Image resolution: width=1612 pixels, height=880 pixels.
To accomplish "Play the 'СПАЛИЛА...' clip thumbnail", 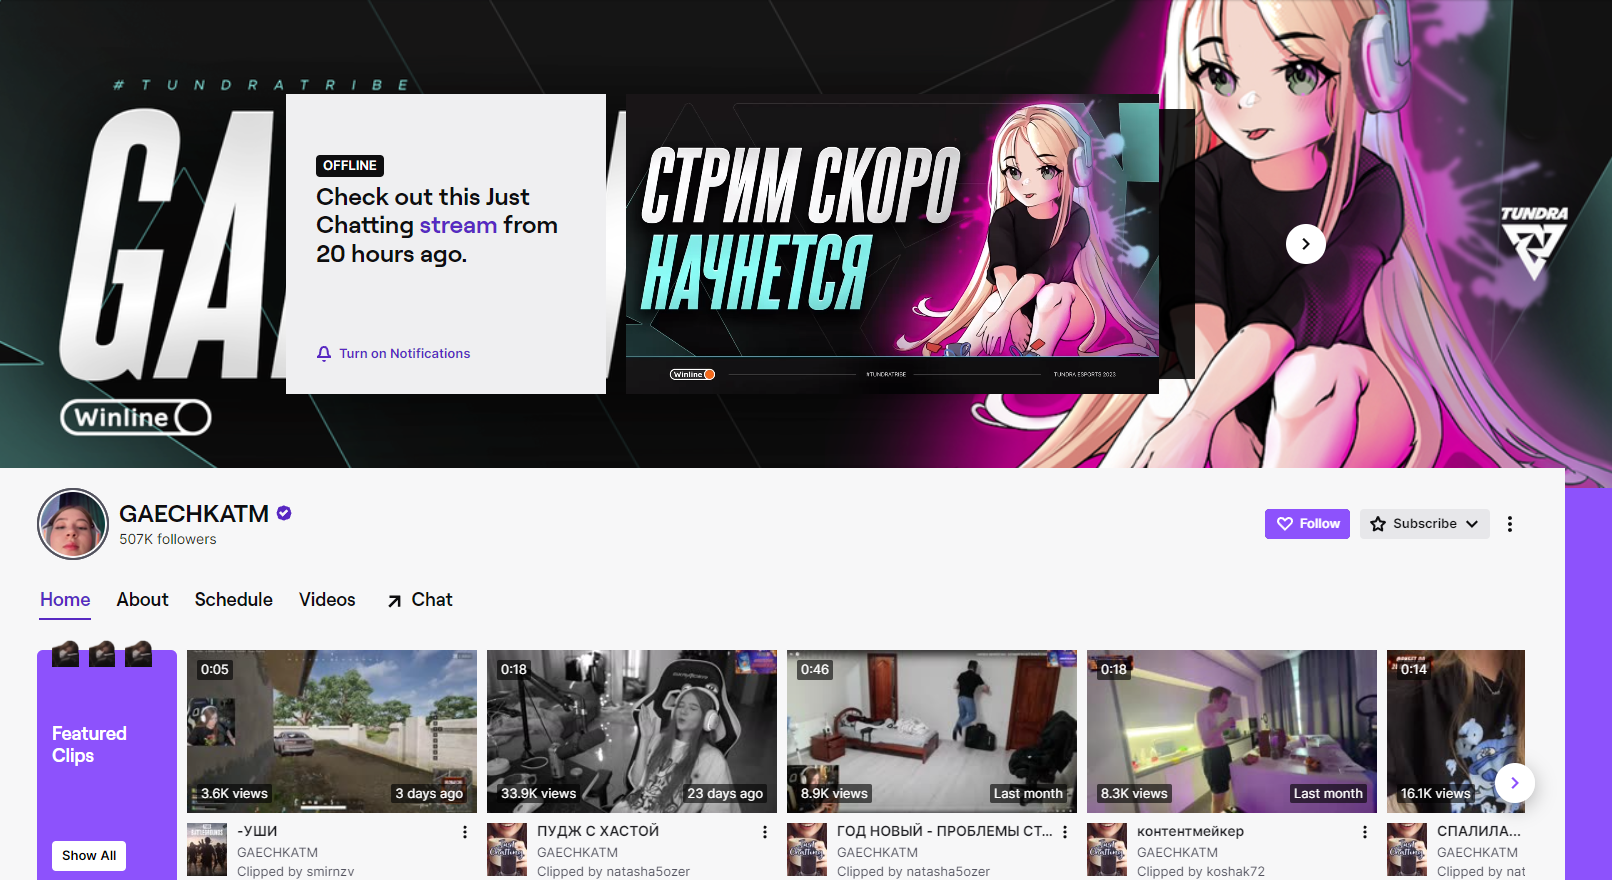I will pyautogui.click(x=1456, y=731).
